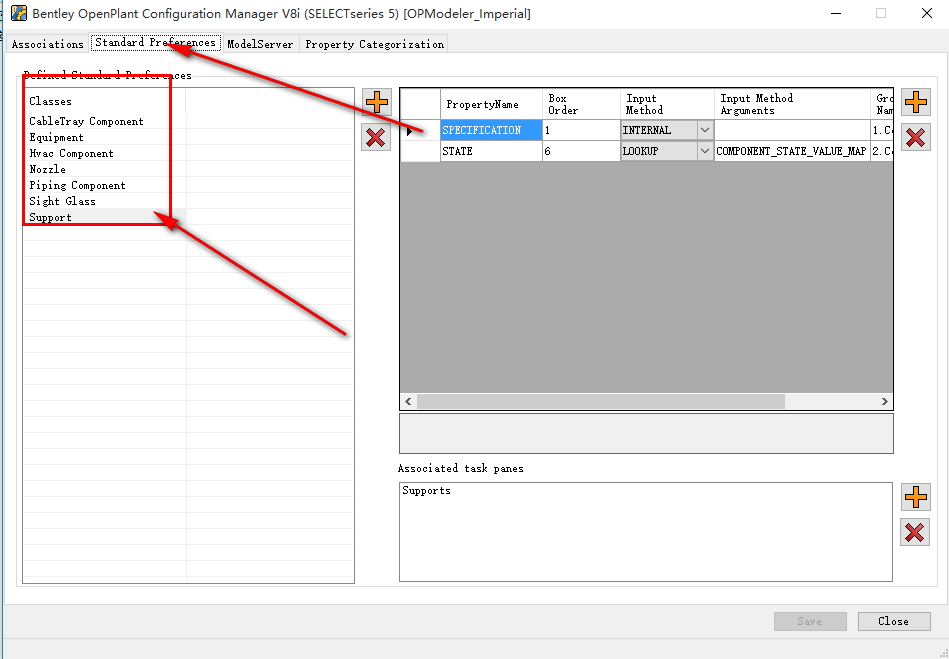Click the grid's horizontal scrollbar right arrow
Screen dimensions: 949x659
point(884,401)
